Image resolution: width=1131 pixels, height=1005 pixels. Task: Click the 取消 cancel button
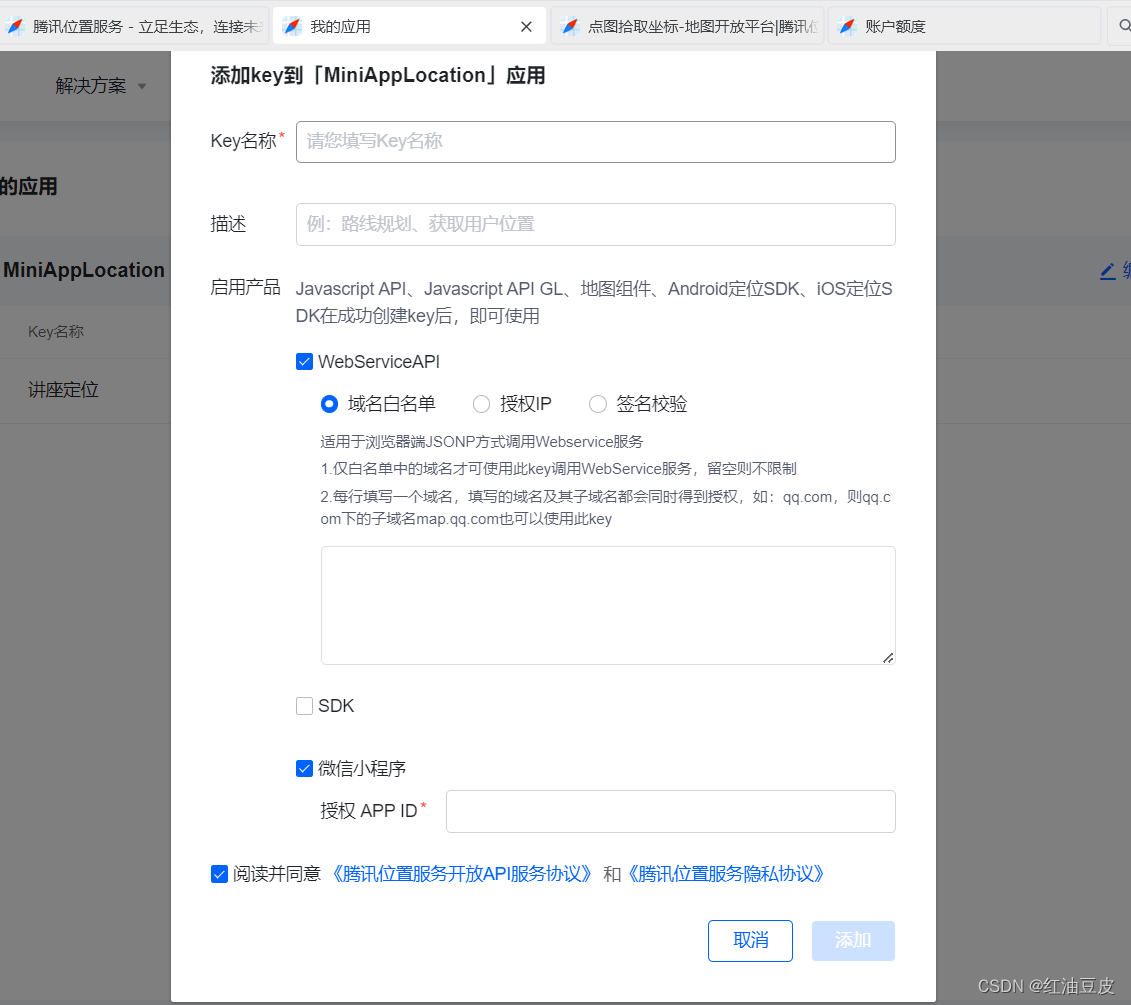coord(750,941)
